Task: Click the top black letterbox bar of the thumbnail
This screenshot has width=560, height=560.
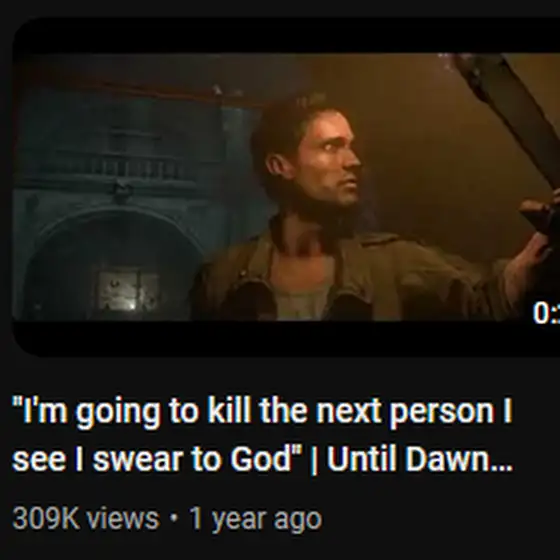Action: click(x=286, y=36)
